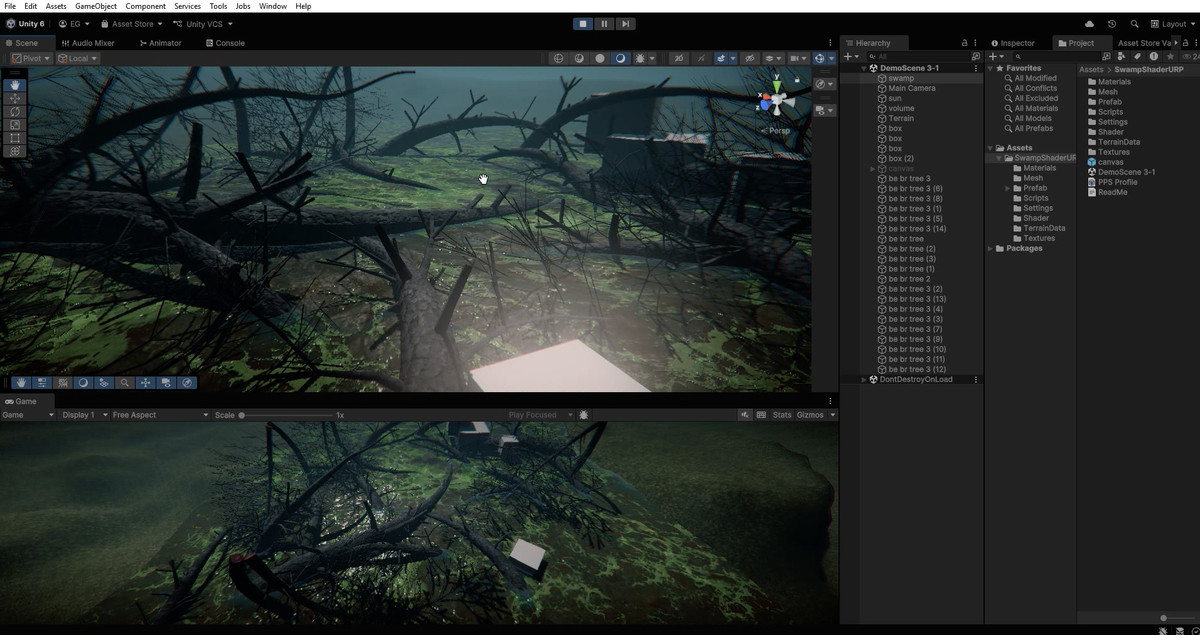The image size is (1200, 635).
Task: Click the global search magnifier icon
Action: pos(1134,24)
